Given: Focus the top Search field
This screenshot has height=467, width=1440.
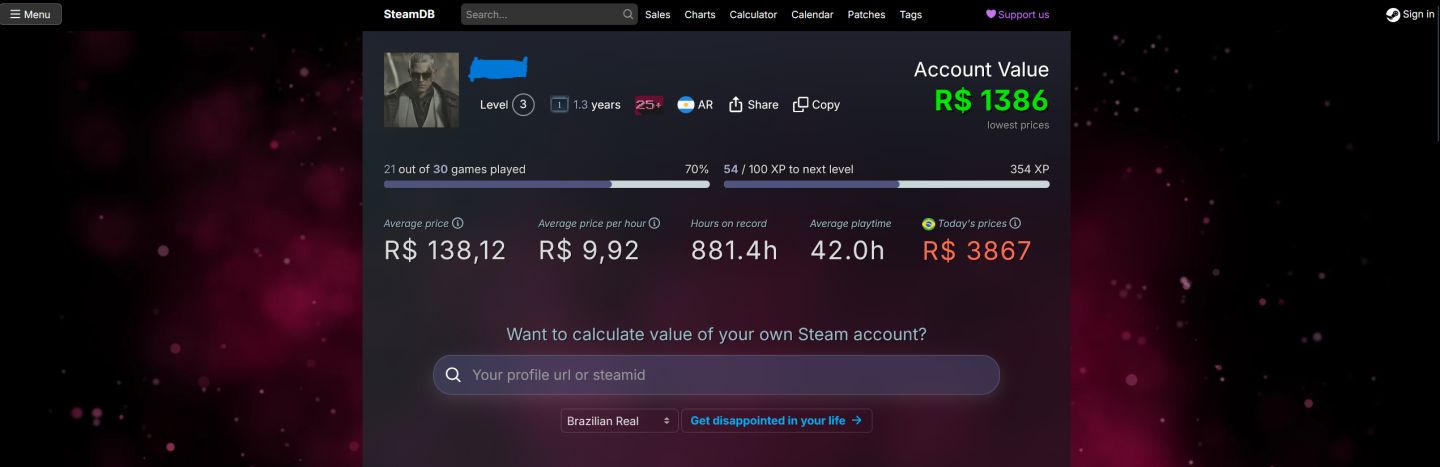Looking at the screenshot, I should (549, 14).
